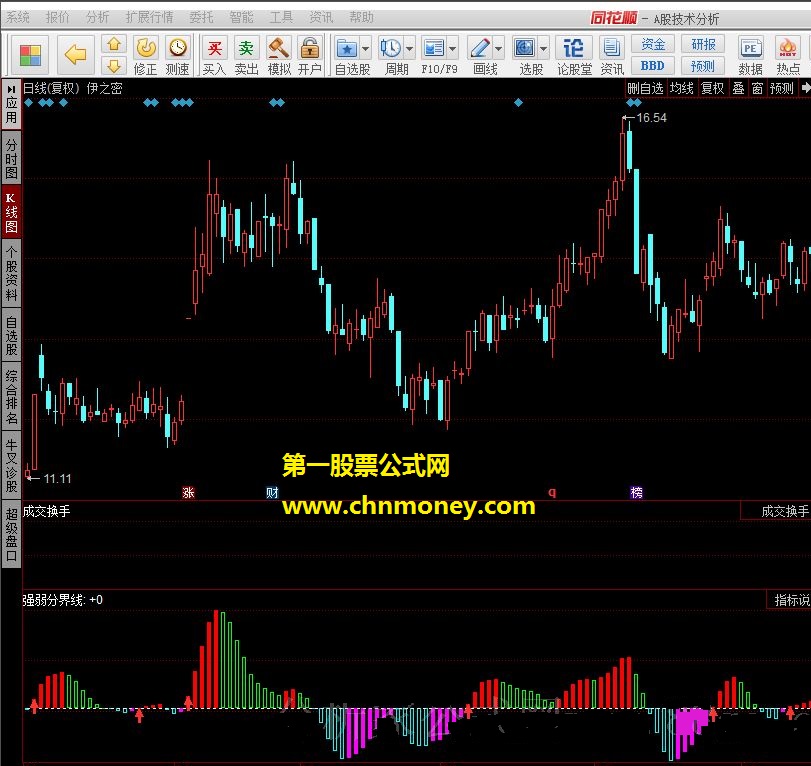This screenshot has height=766, width=811.
Task: Click the 资金 button
Action: pyautogui.click(x=652, y=44)
